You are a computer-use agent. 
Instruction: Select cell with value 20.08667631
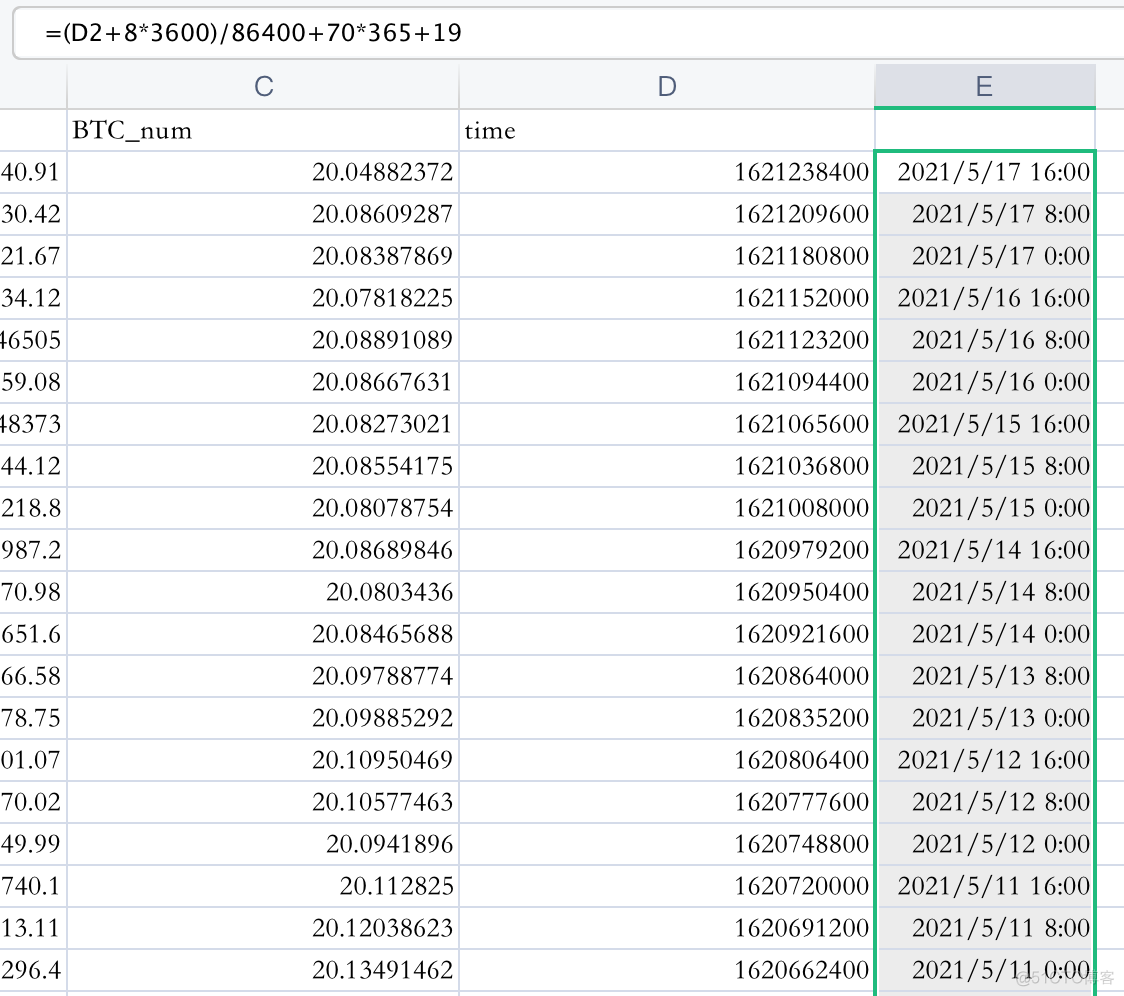coord(263,382)
